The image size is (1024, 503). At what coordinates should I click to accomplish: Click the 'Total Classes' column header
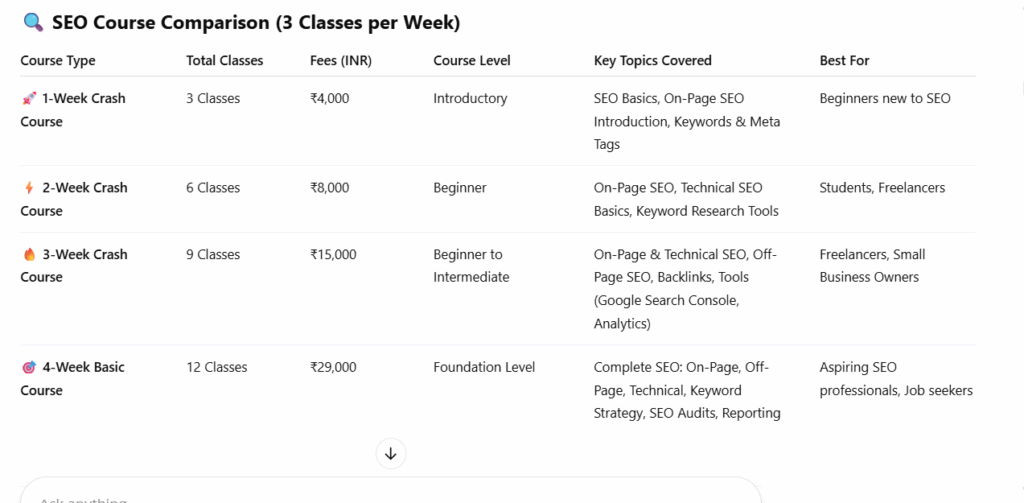225,61
